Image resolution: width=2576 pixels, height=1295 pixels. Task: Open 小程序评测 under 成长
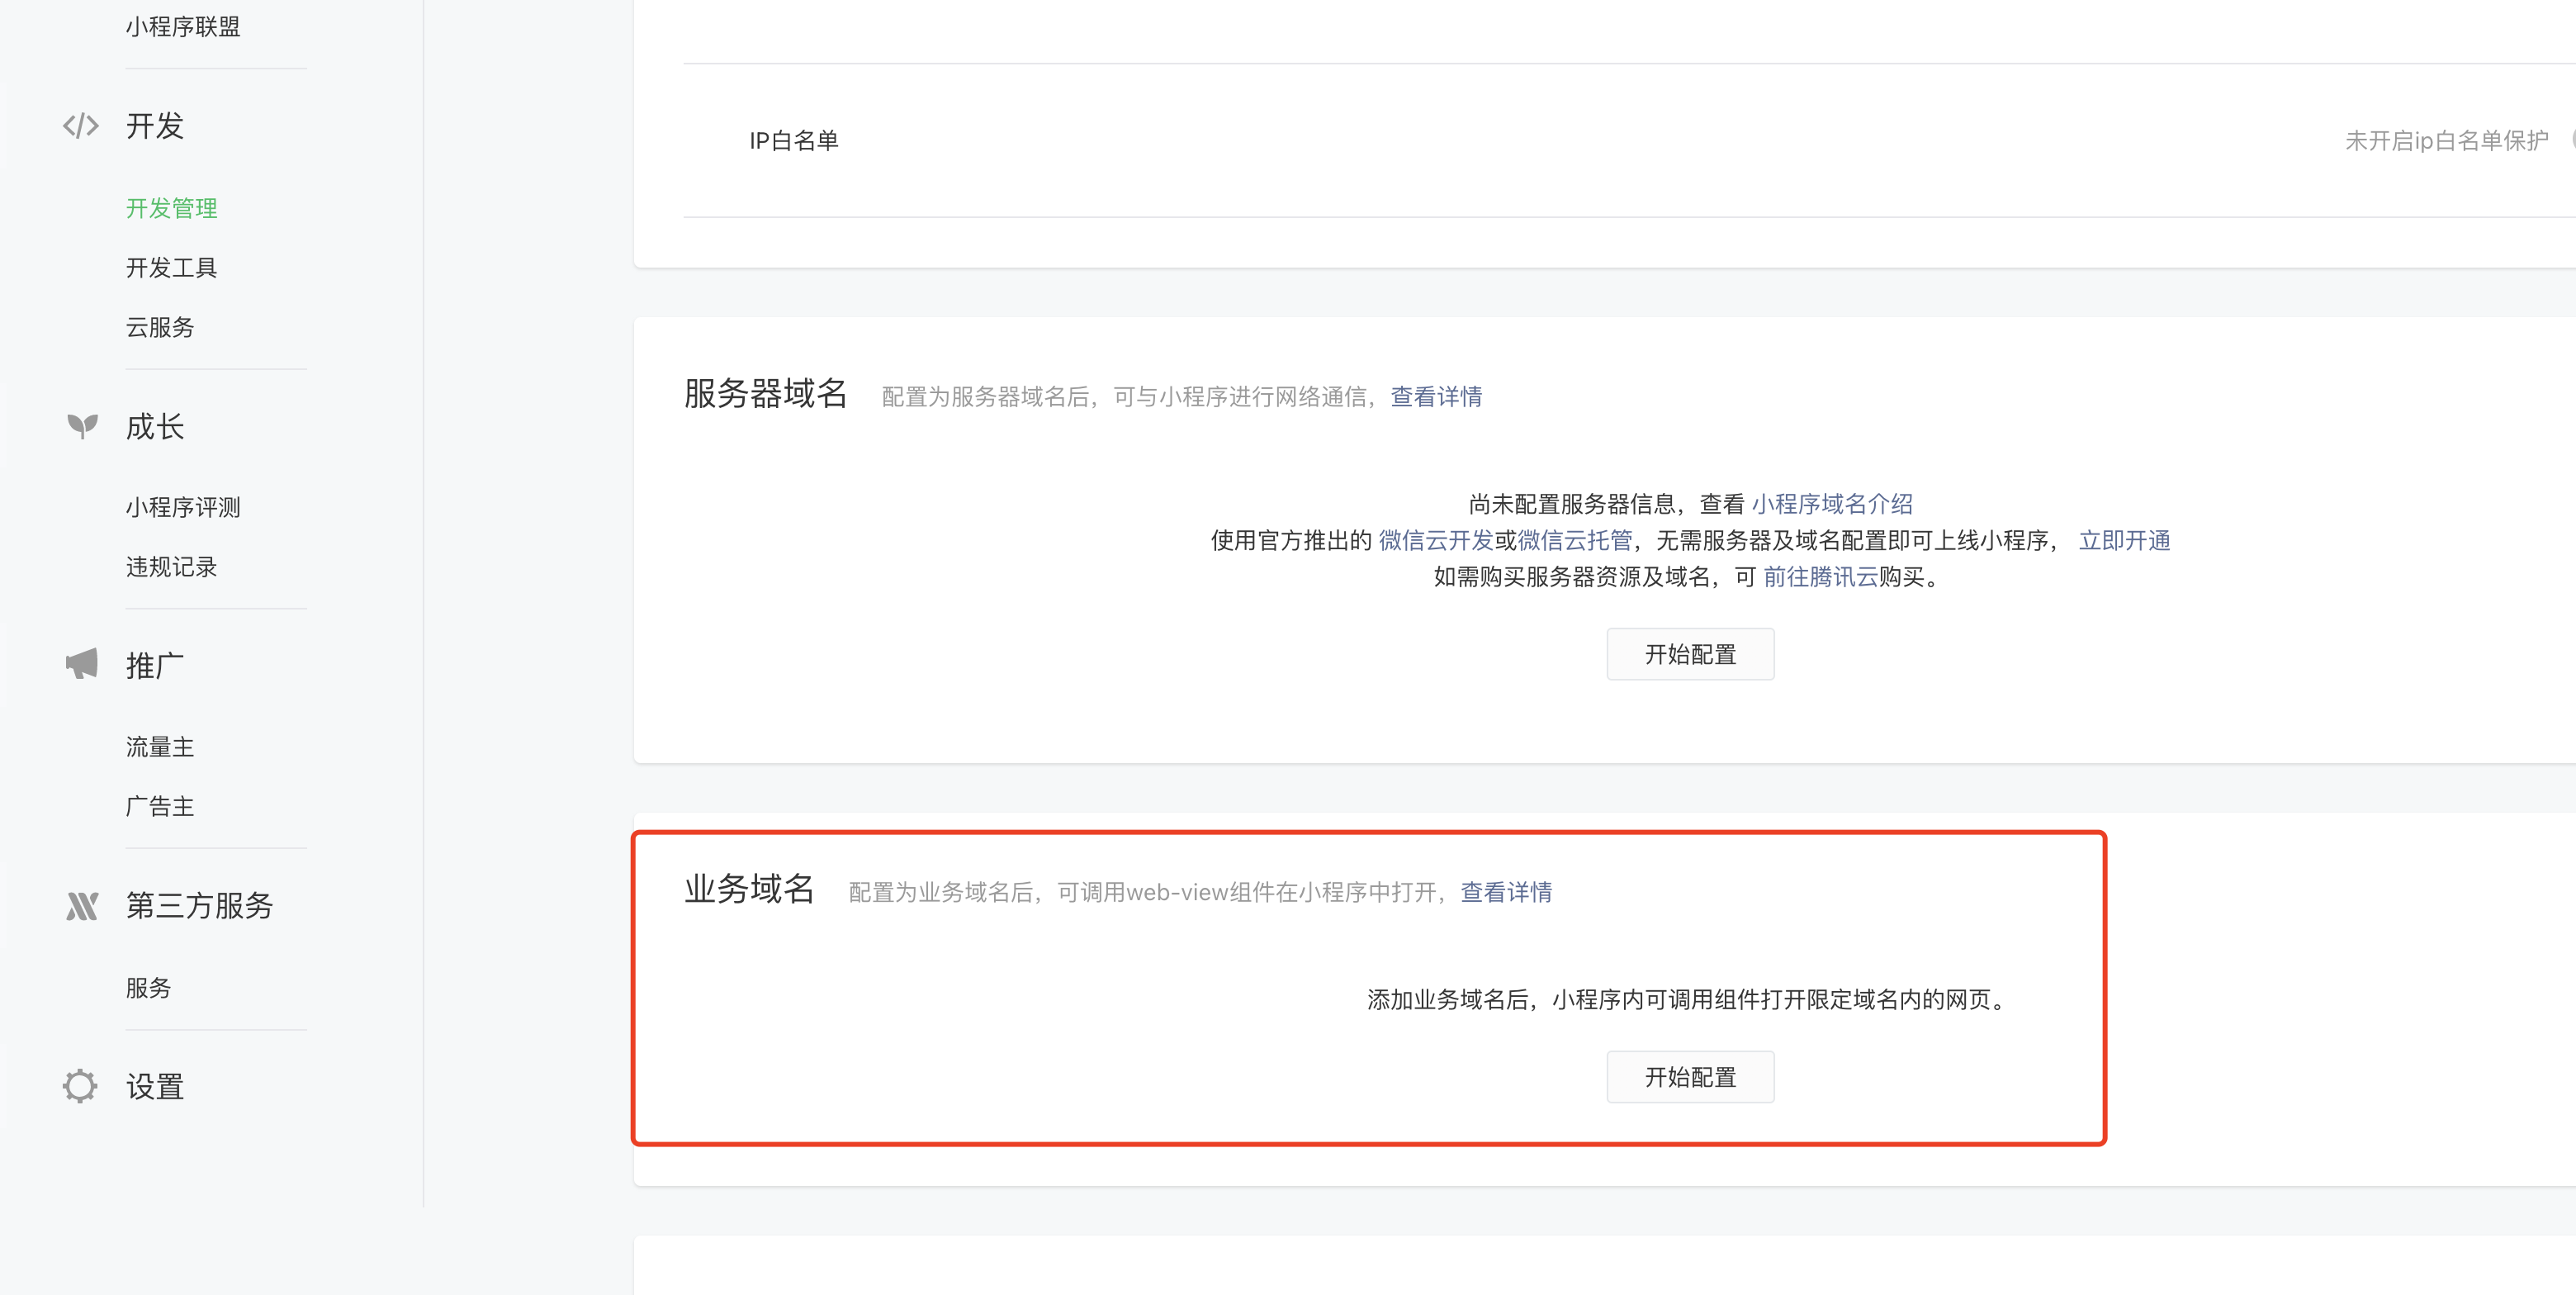coord(183,507)
